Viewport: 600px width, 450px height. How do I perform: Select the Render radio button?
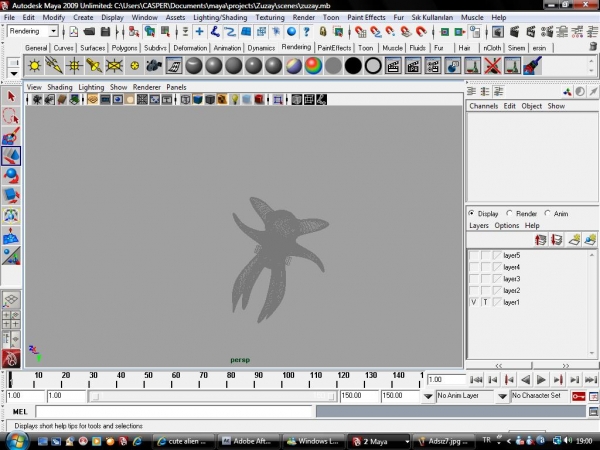(509, 213)
